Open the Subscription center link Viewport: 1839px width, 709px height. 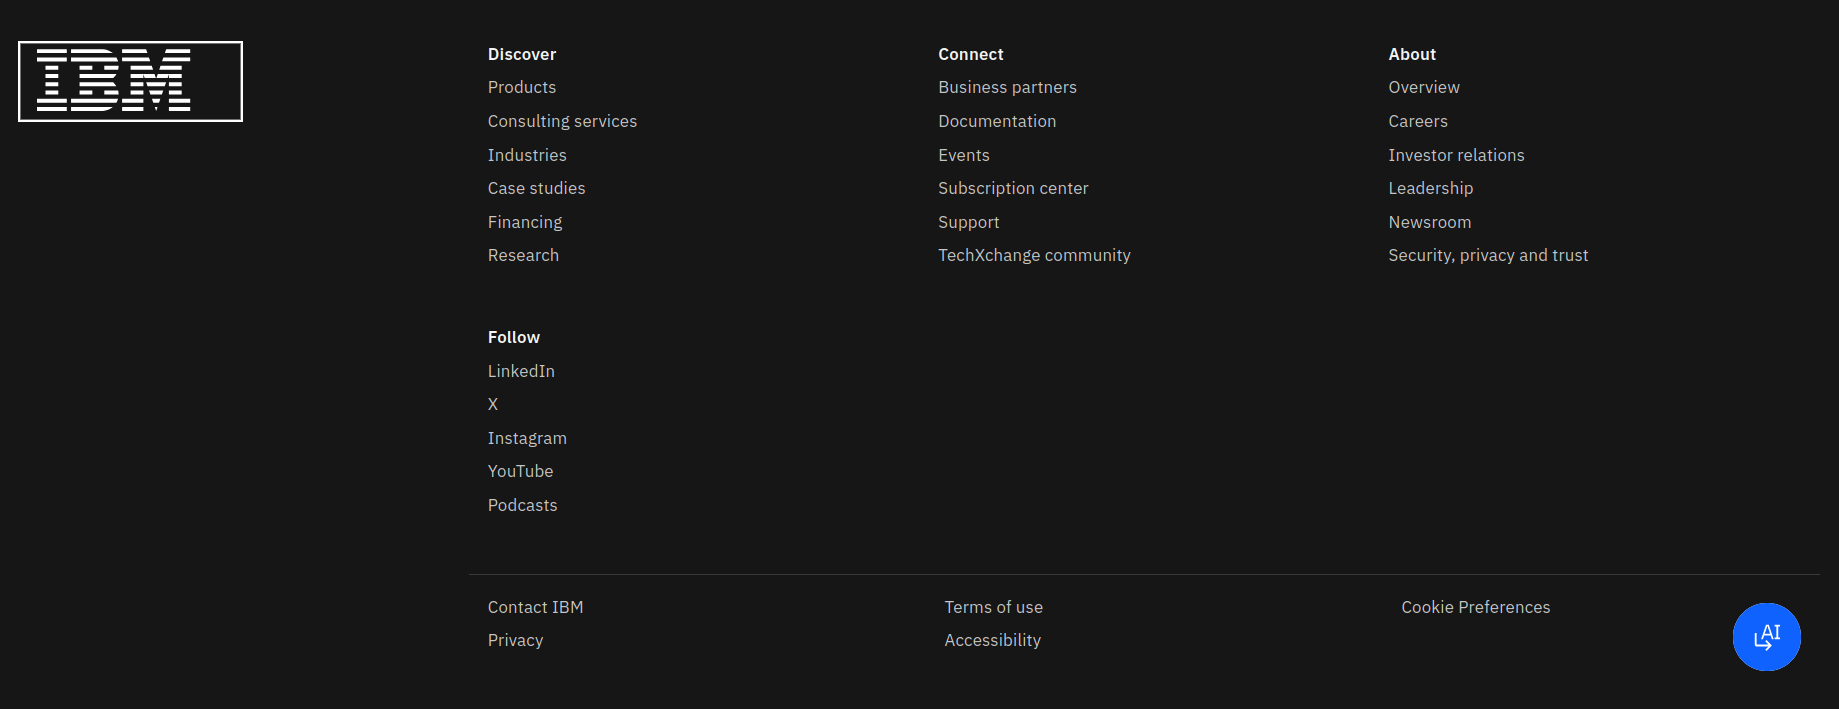pos(1012,188)
